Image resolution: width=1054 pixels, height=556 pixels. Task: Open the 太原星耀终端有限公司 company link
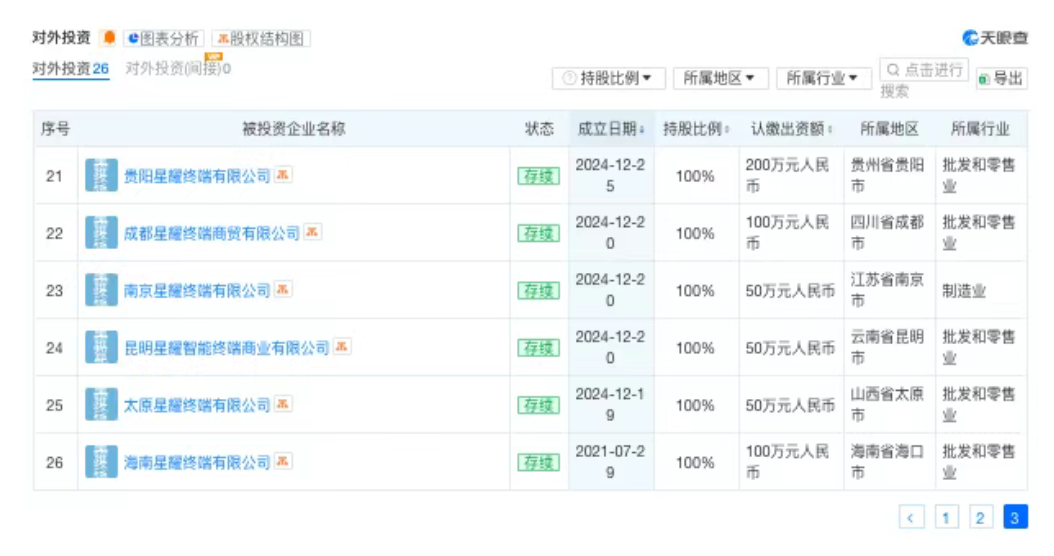pos(197,405)
